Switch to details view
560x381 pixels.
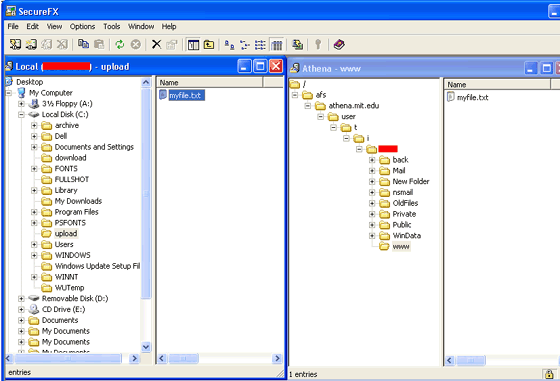click(276, 44)
